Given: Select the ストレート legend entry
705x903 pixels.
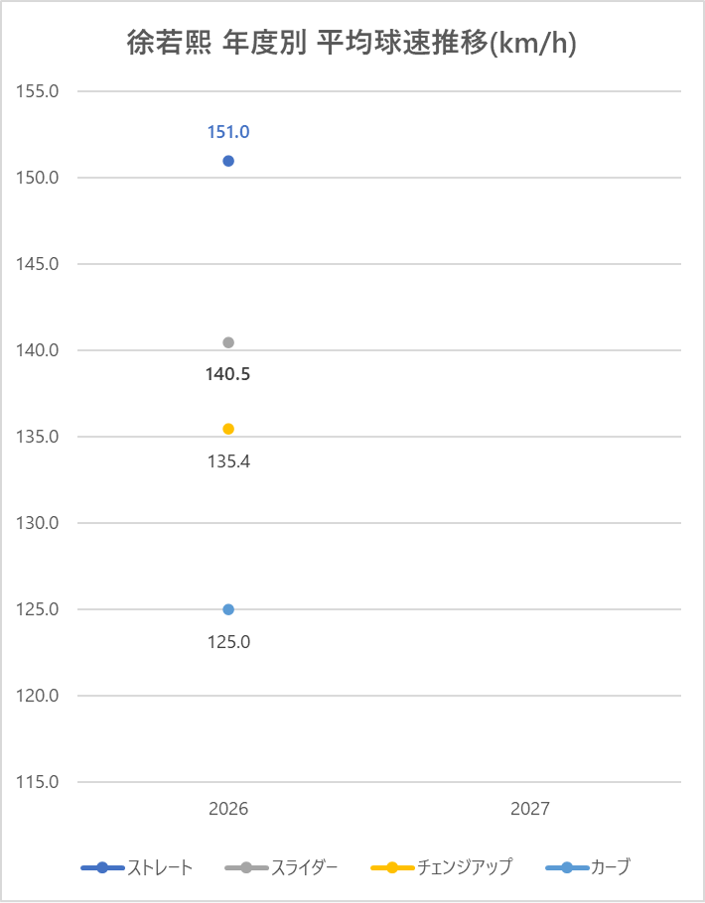Looking at the screenshot, I should [x=138, y=867].
